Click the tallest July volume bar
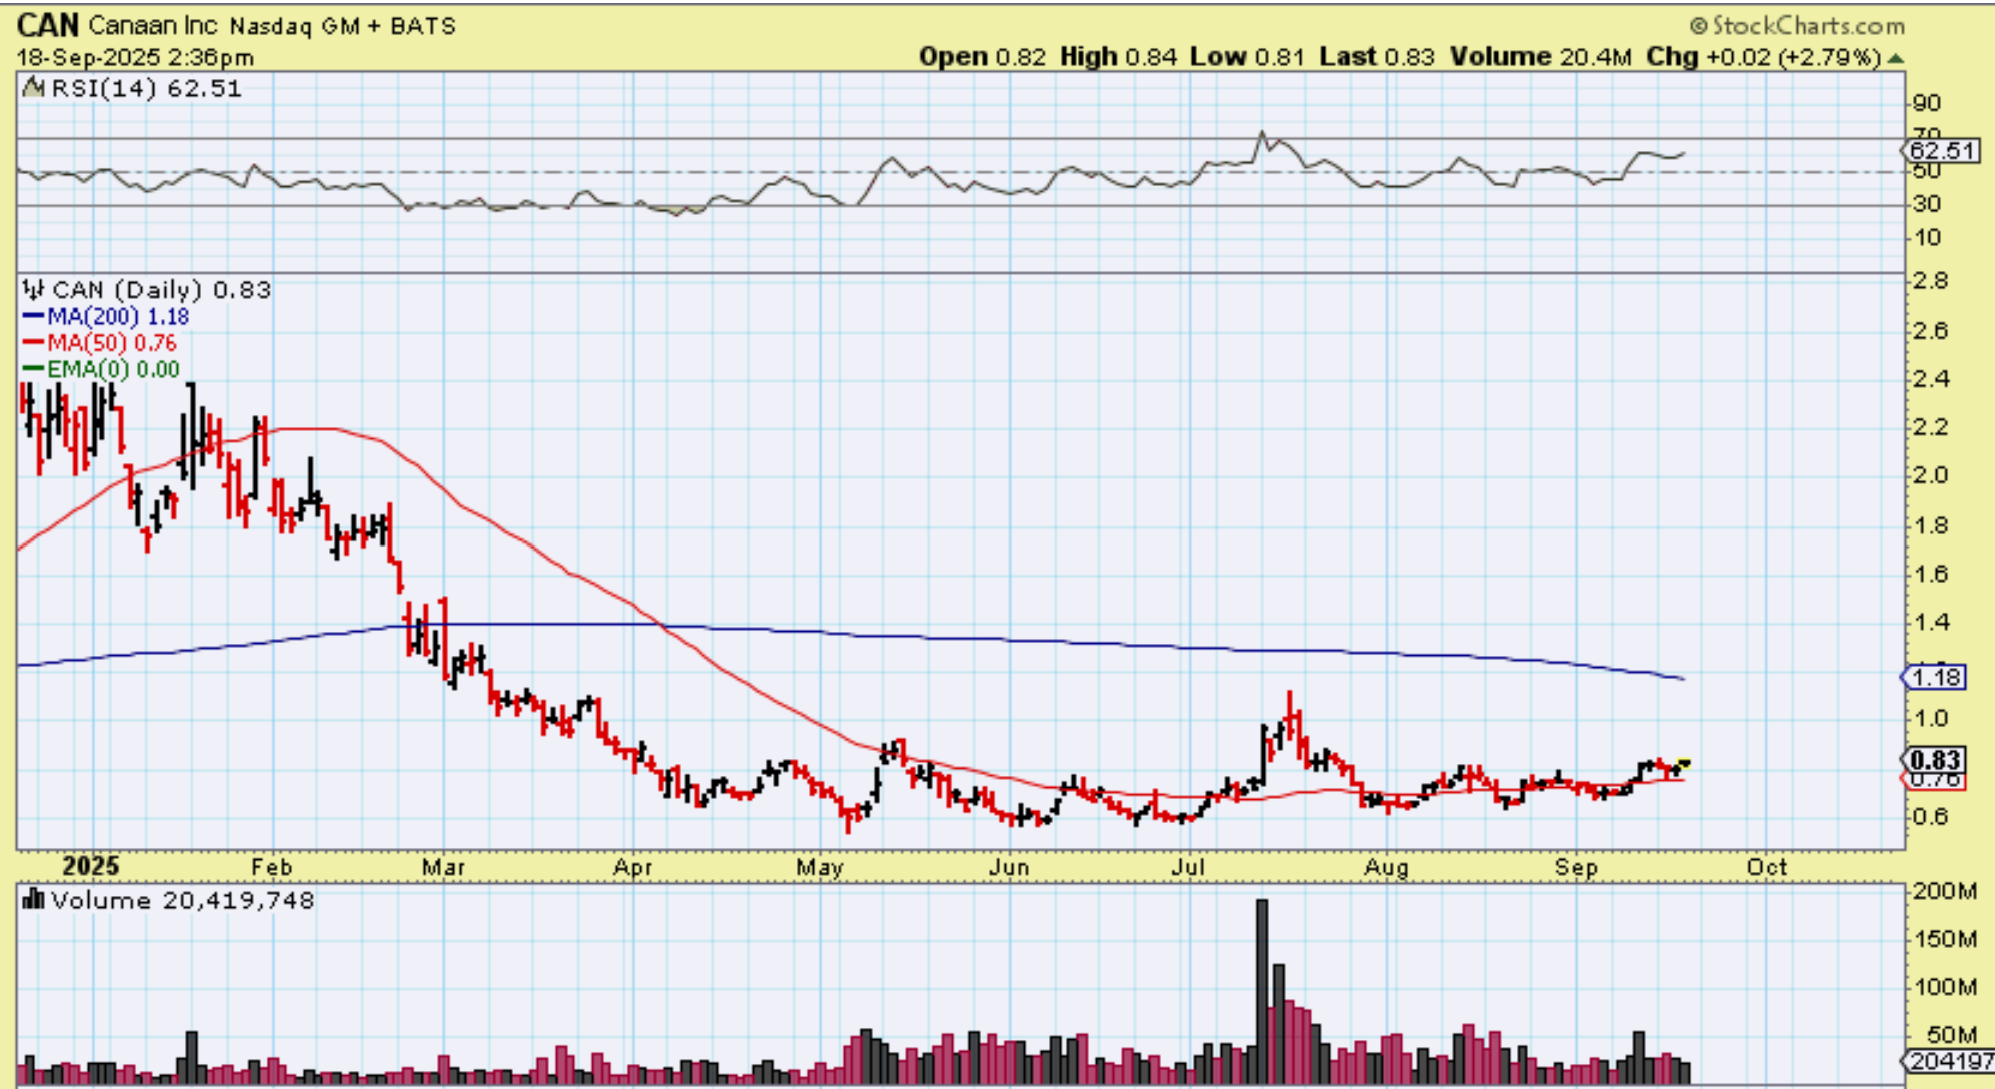The width and height of the screenshot is (1995, 1089). click(1262, 990)
